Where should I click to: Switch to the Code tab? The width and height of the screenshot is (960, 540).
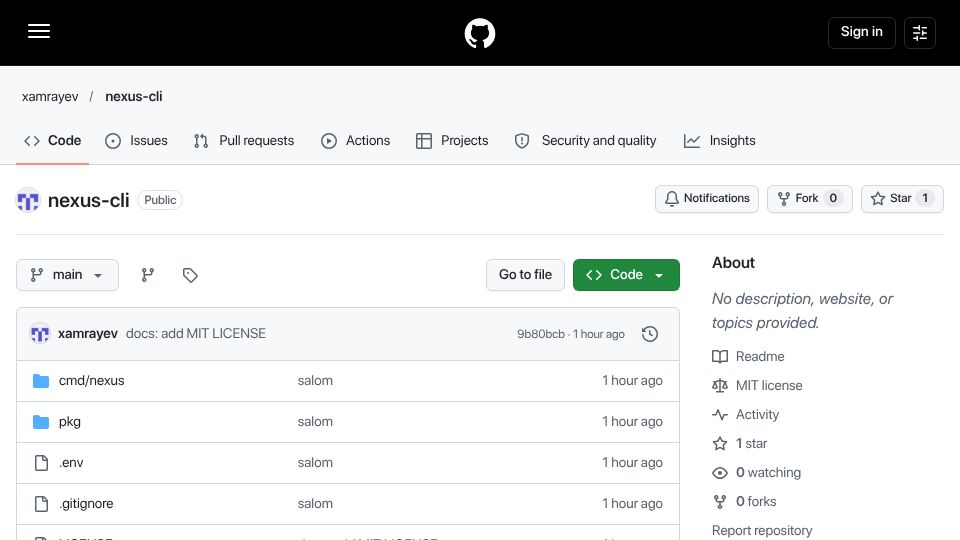coord(53,141)
